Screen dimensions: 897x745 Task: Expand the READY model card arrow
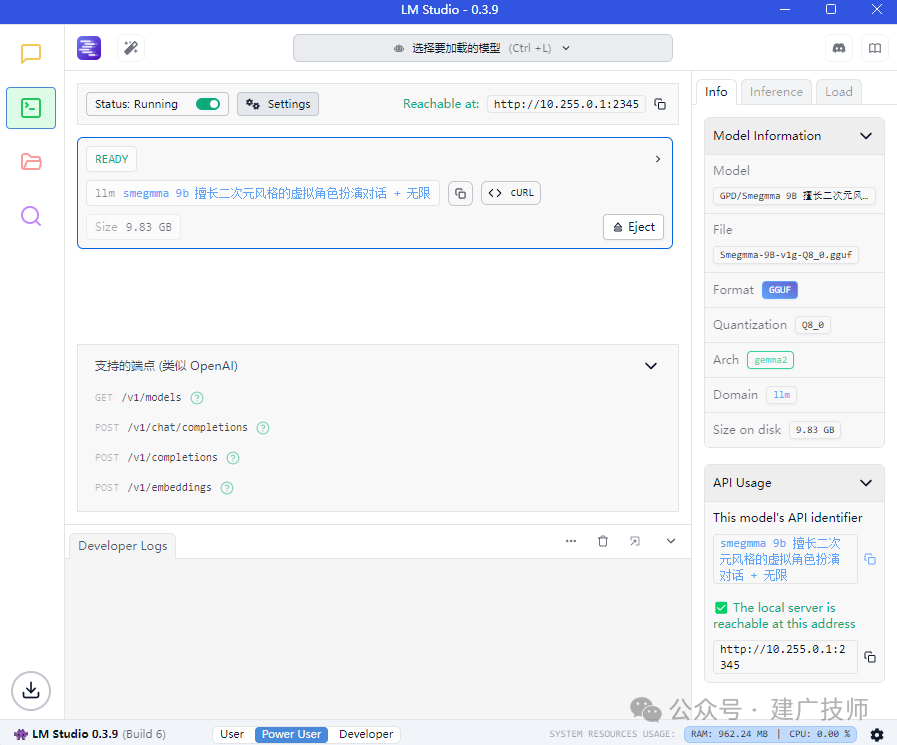click(658, 159)
